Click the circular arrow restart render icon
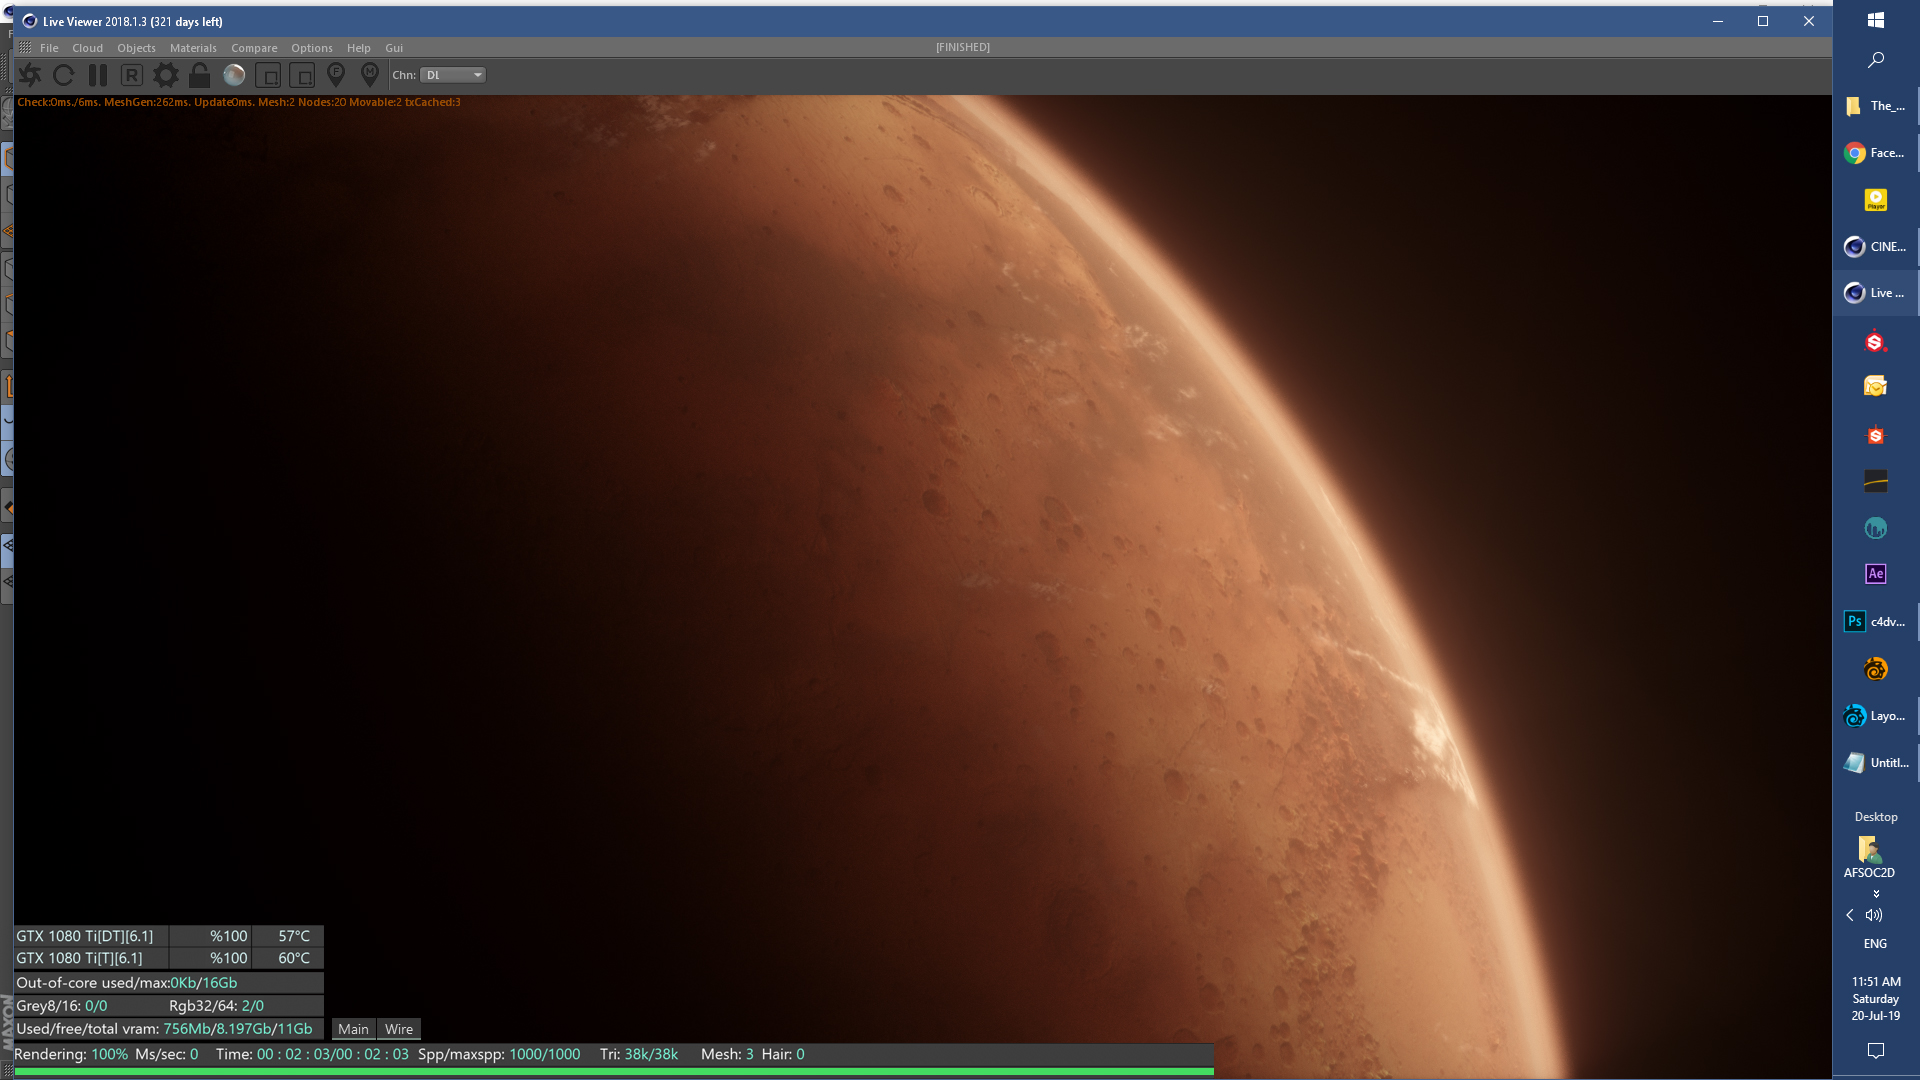 click(x=64, y=75)
